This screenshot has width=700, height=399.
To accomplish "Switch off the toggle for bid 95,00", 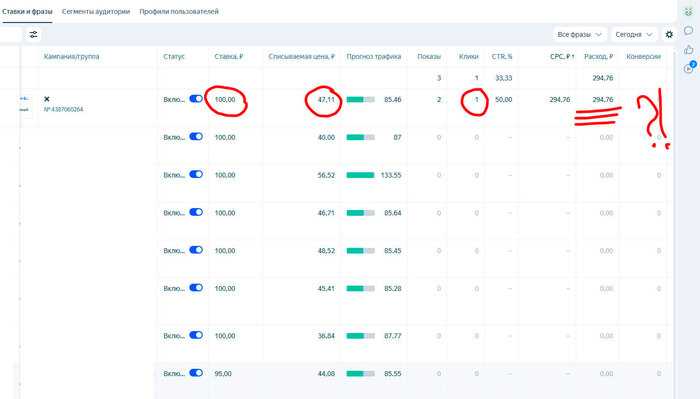I will point(196,373).
